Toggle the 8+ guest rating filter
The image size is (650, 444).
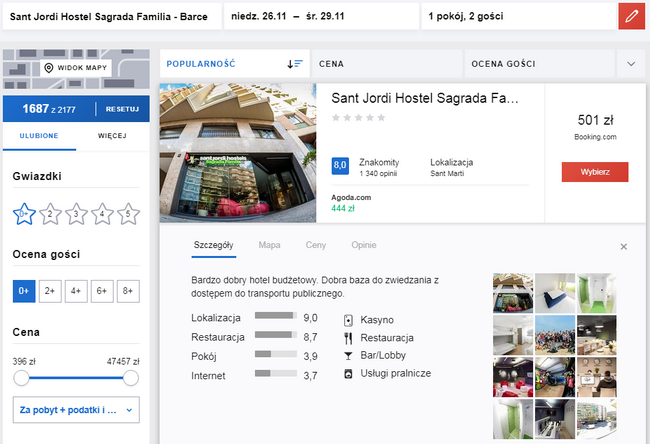point(128,291)
